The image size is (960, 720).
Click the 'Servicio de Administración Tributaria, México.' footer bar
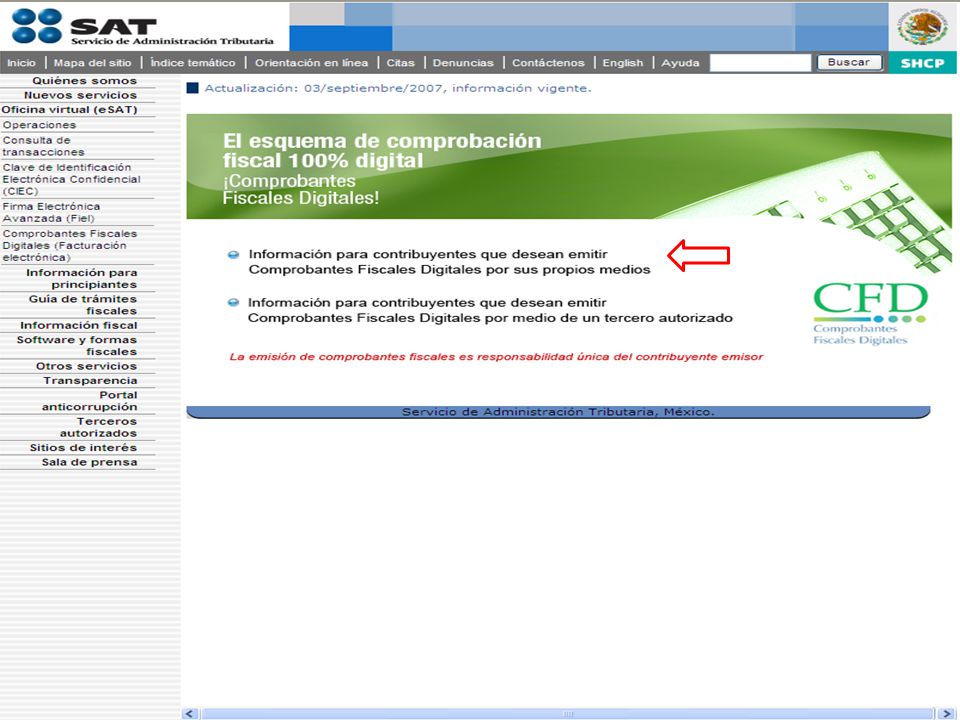click(558, 412)
